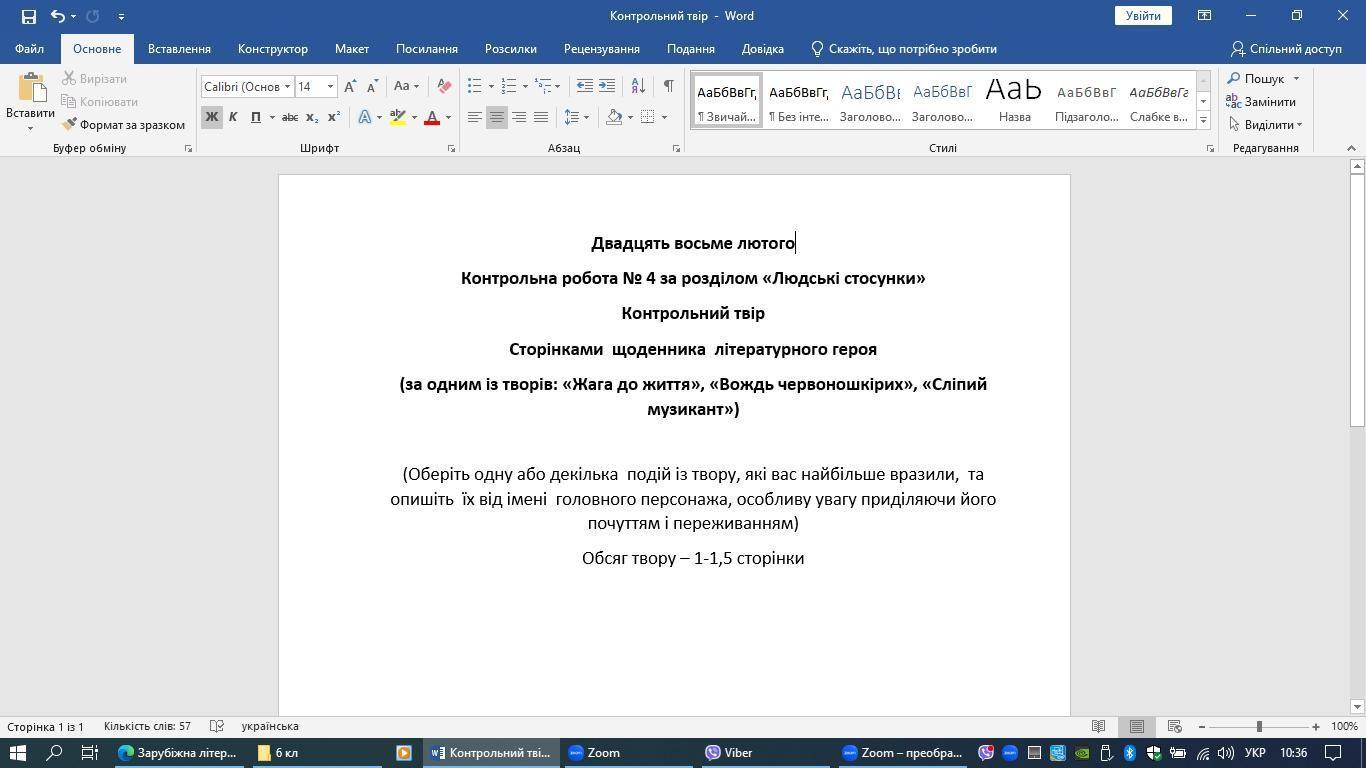Switch to the Конструктор tab
The width and height of the screenshot is (1366, 768).
[273, 49]
